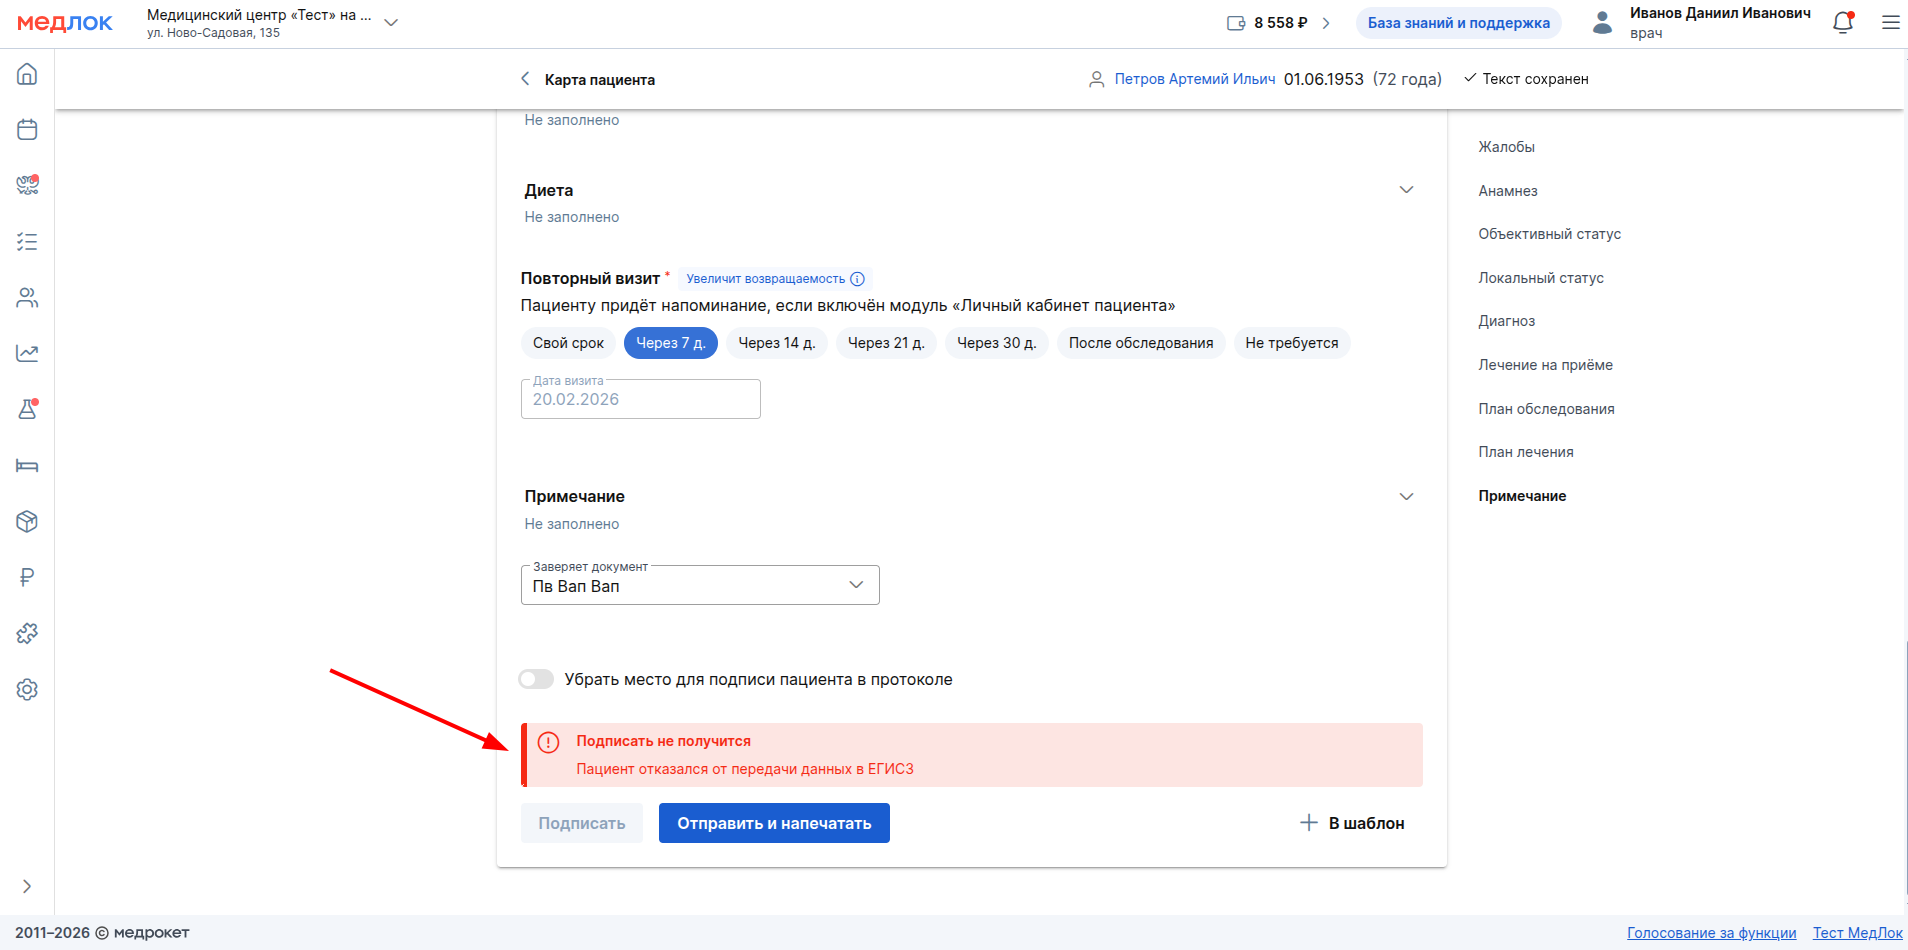
Task: Click the Дата визита input field
Action: click(x=640, y=399)
